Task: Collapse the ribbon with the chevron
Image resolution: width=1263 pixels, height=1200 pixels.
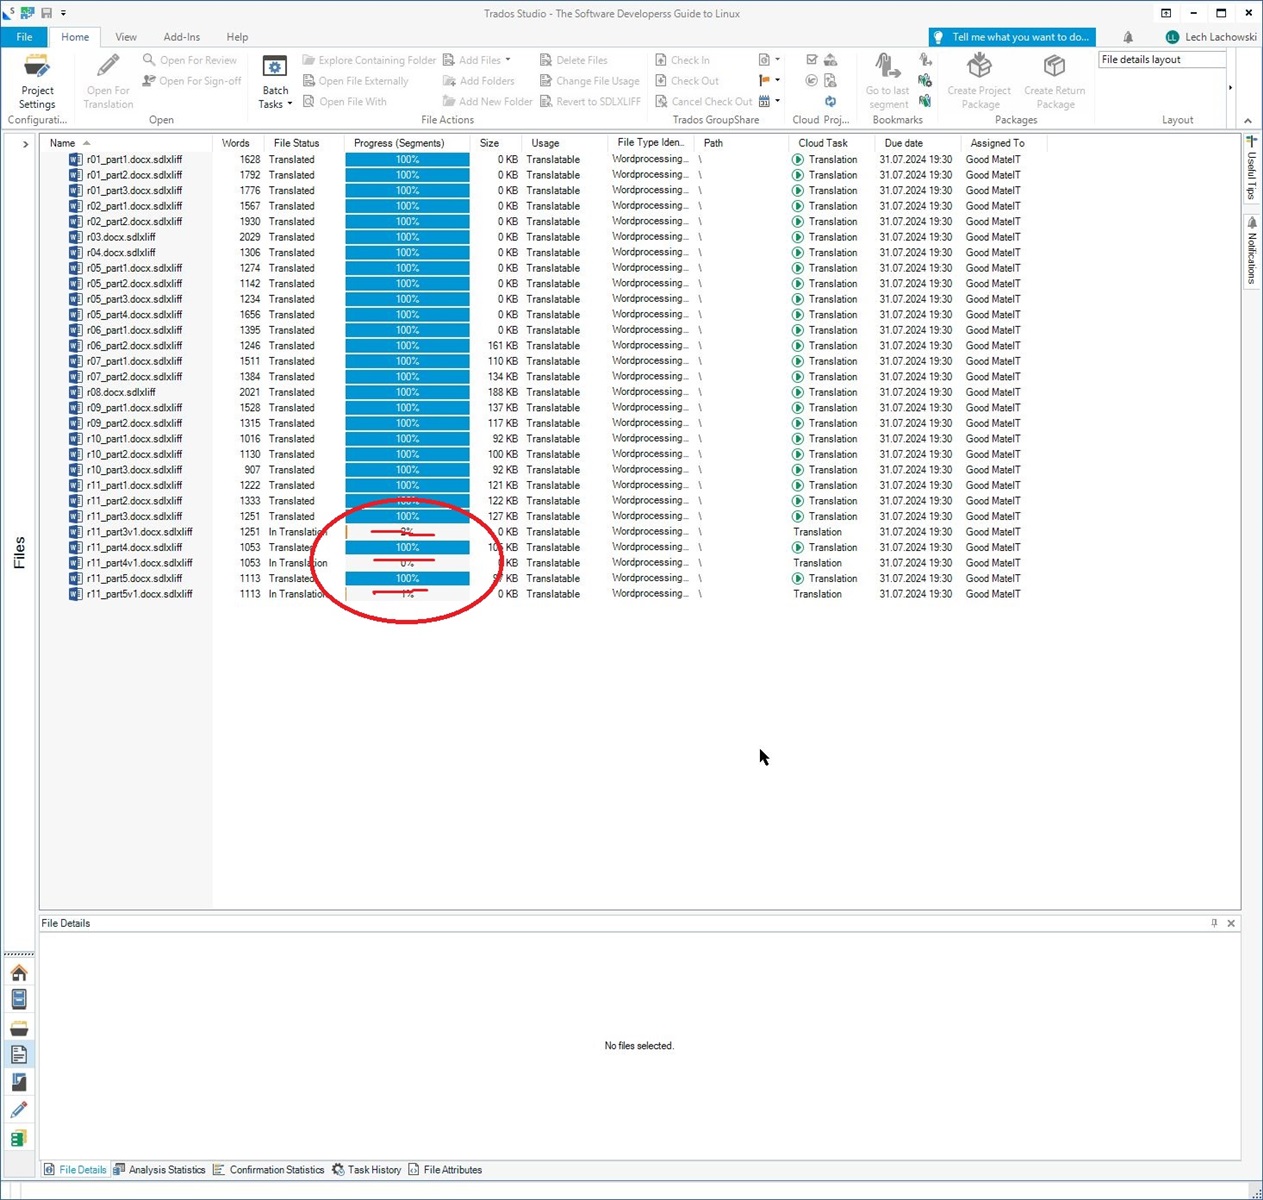Action: pos(1247,120)
